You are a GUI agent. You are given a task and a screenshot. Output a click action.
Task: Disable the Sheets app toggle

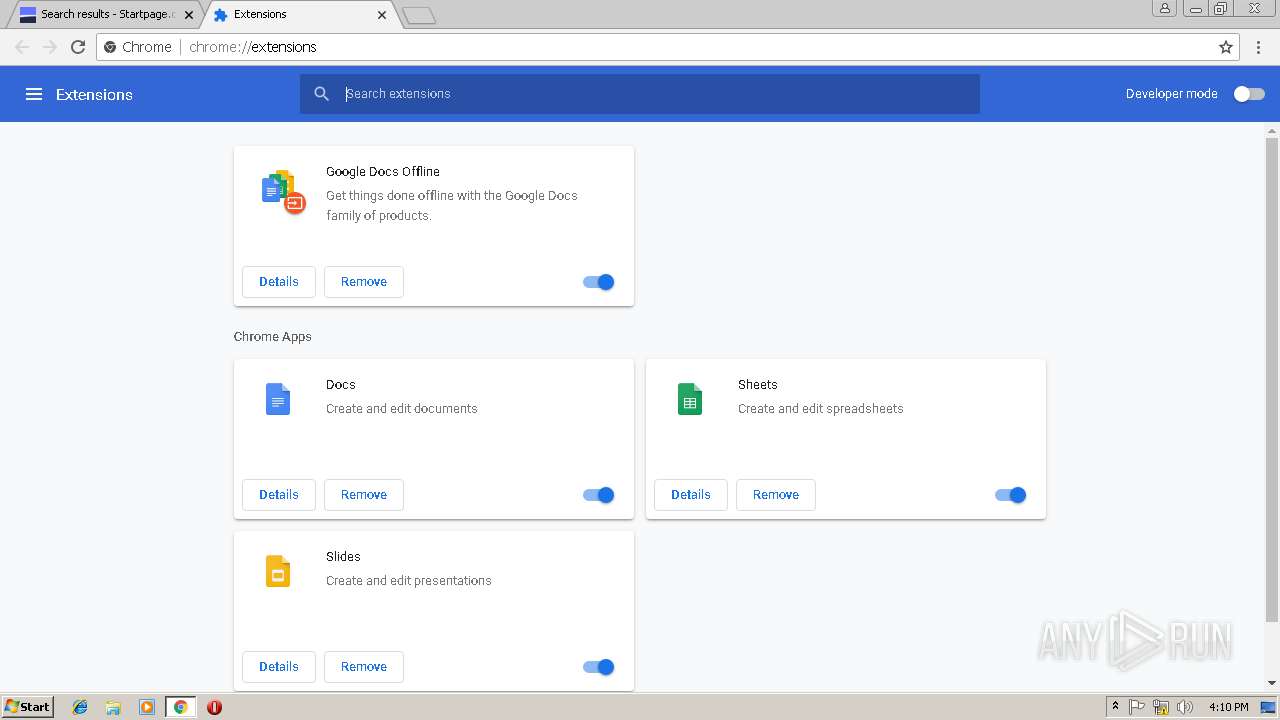(1011, 495)
